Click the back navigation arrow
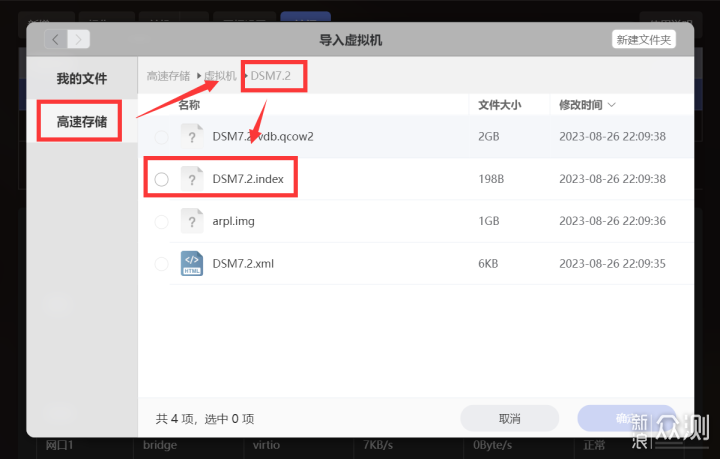The width and height of the screenshot is (720, 459). pyautogui.click(x=56, y=39)
